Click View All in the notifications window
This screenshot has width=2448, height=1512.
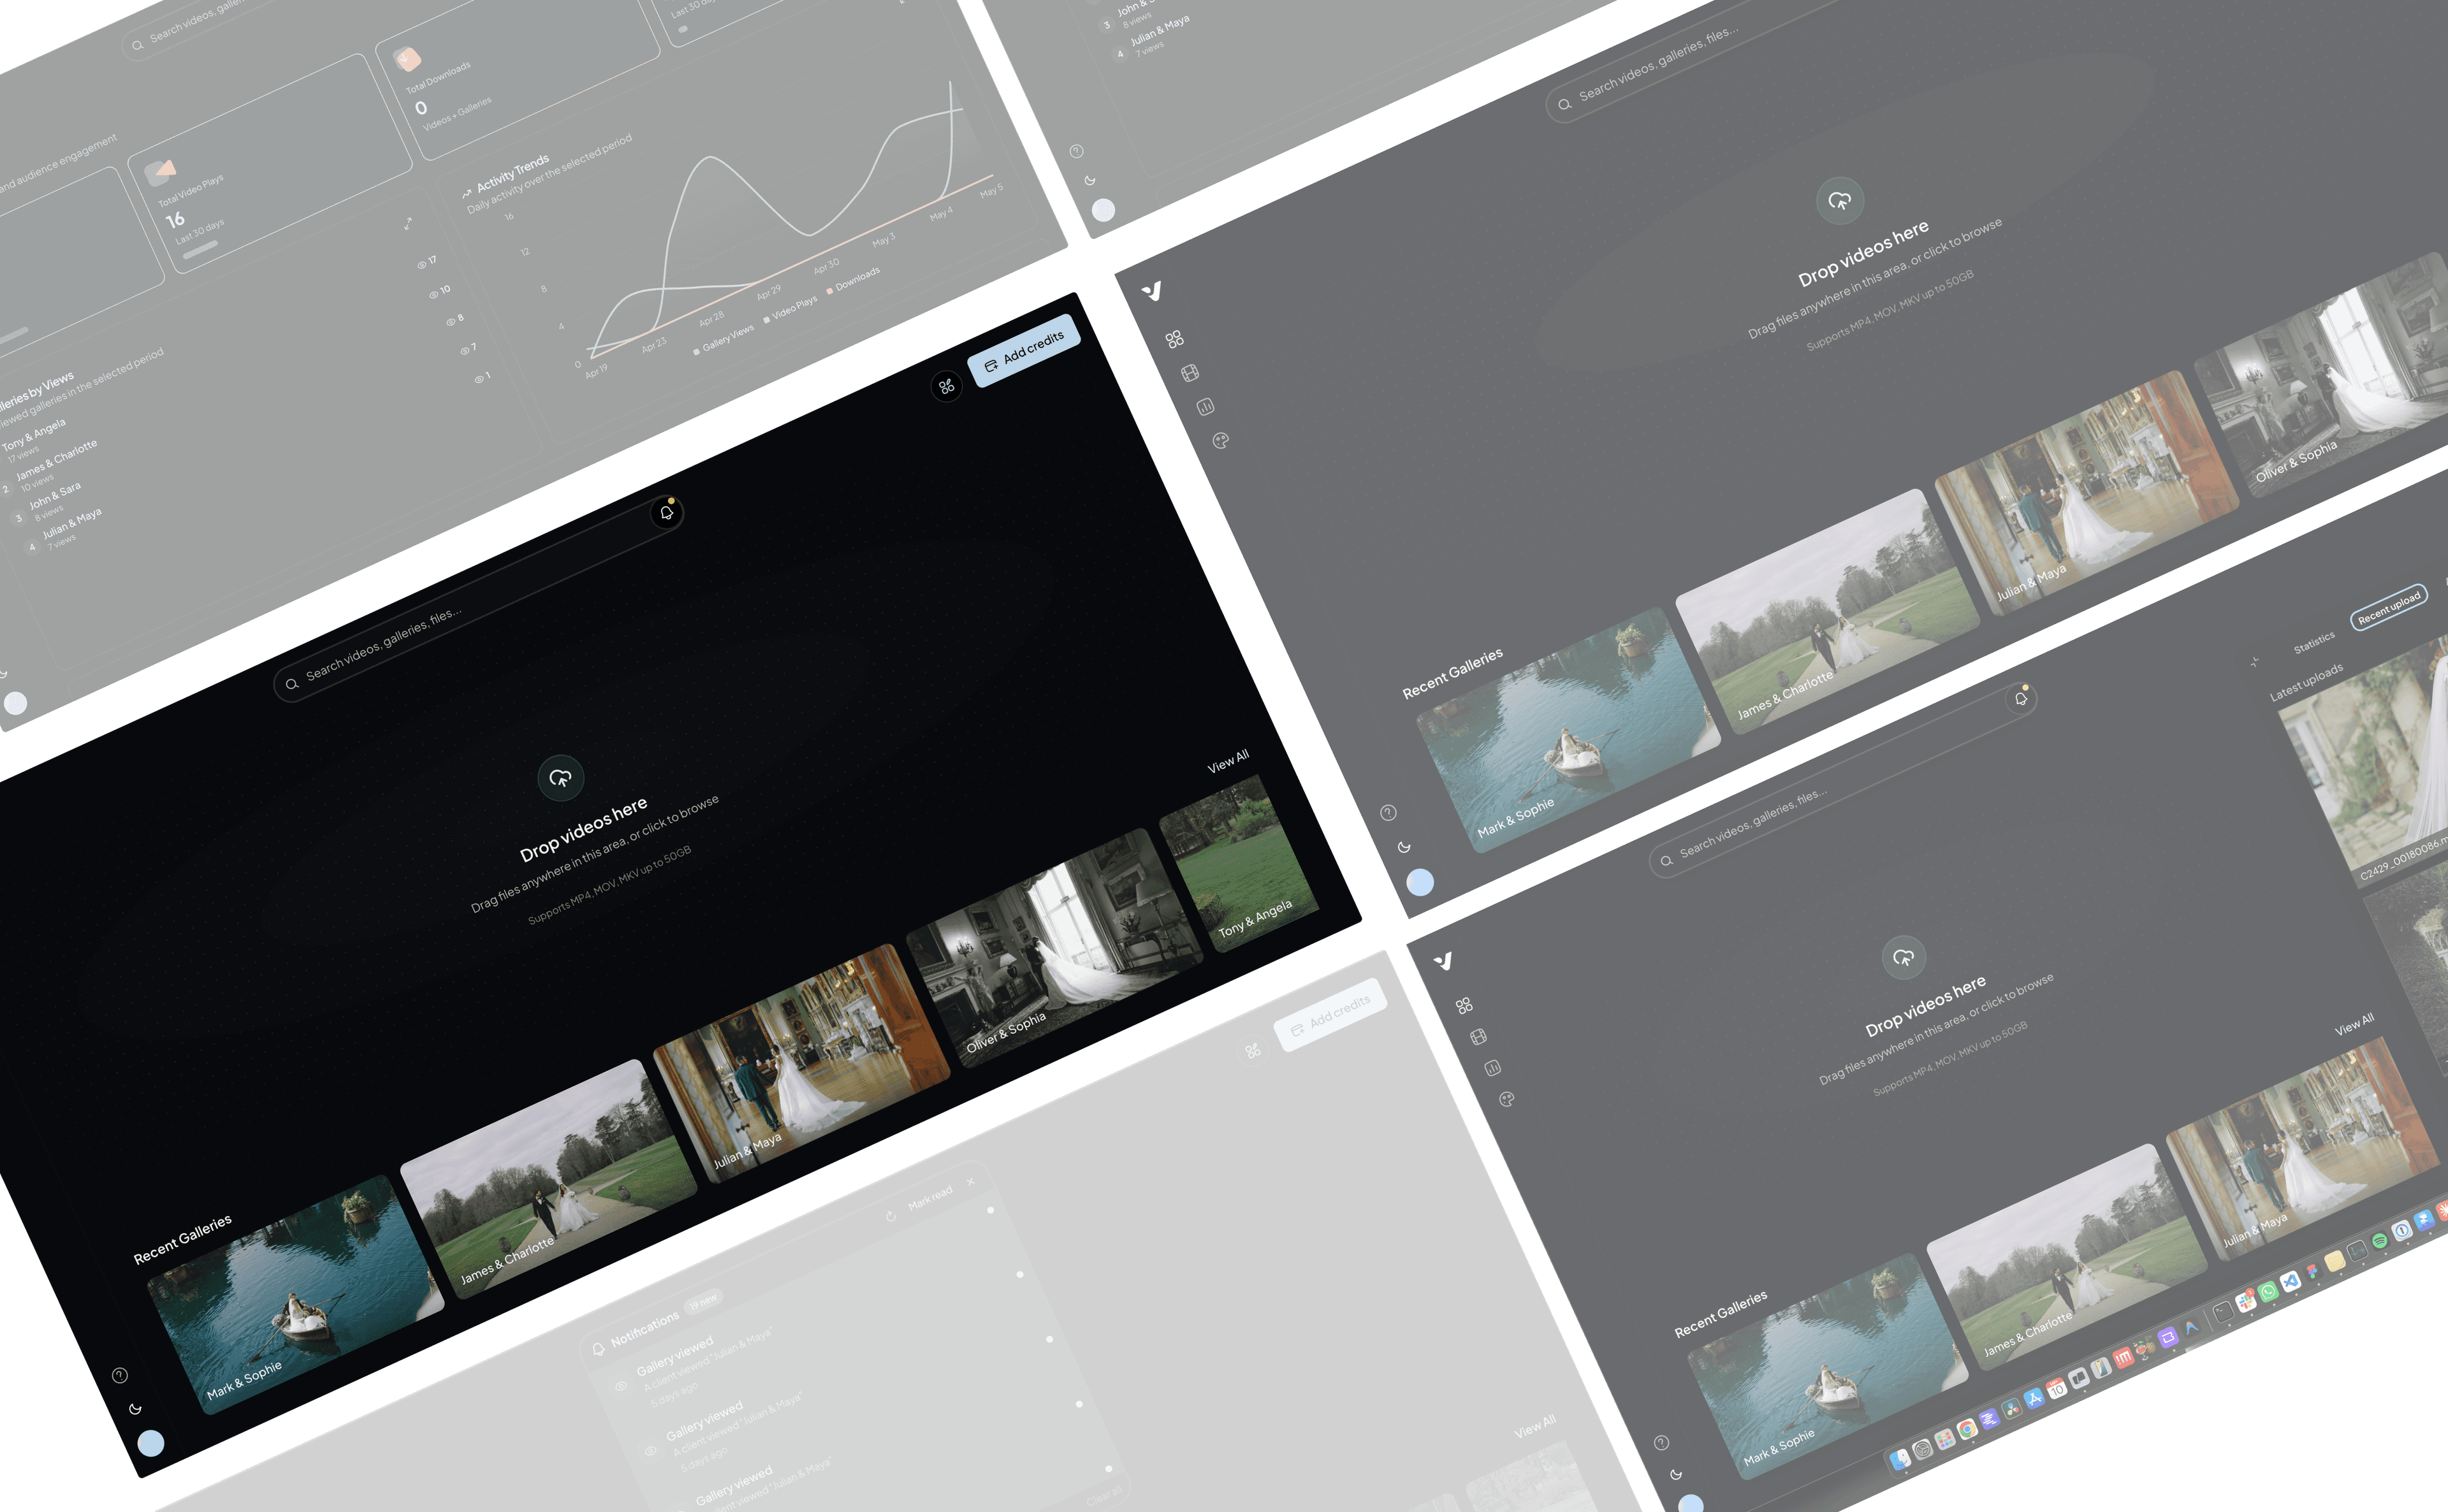click(x=1534, y=1427)
